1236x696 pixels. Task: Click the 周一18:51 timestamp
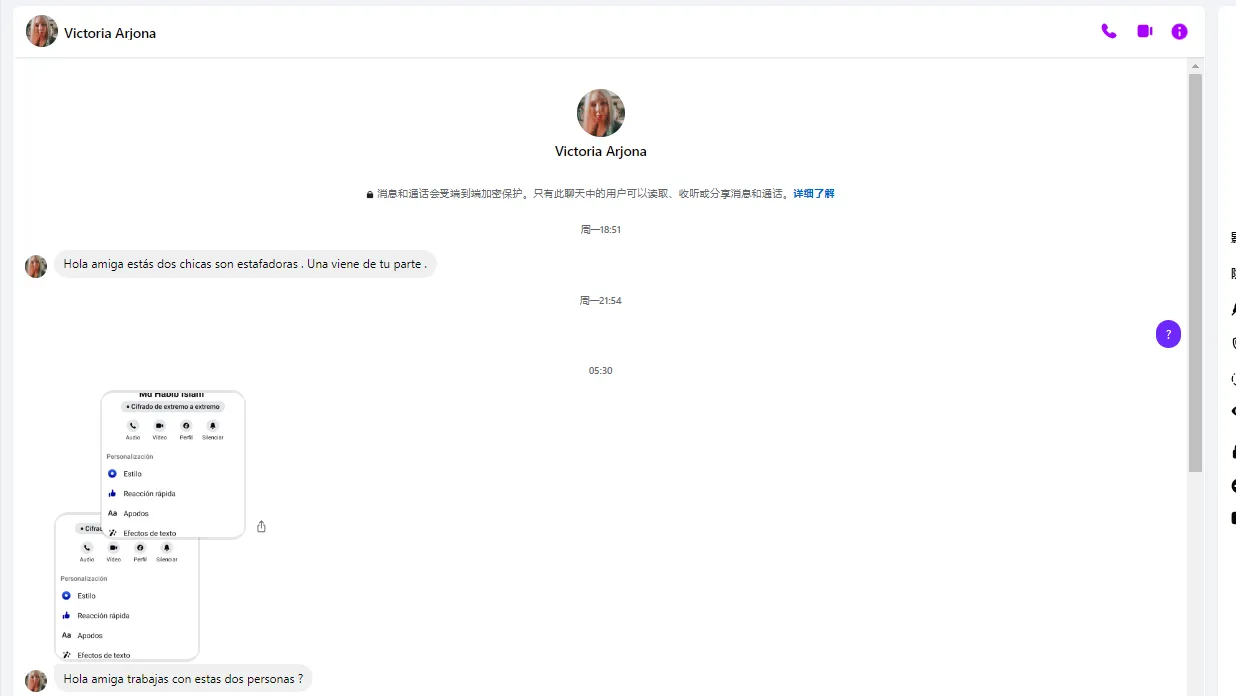pyautogui.click(x=601, y=230)
